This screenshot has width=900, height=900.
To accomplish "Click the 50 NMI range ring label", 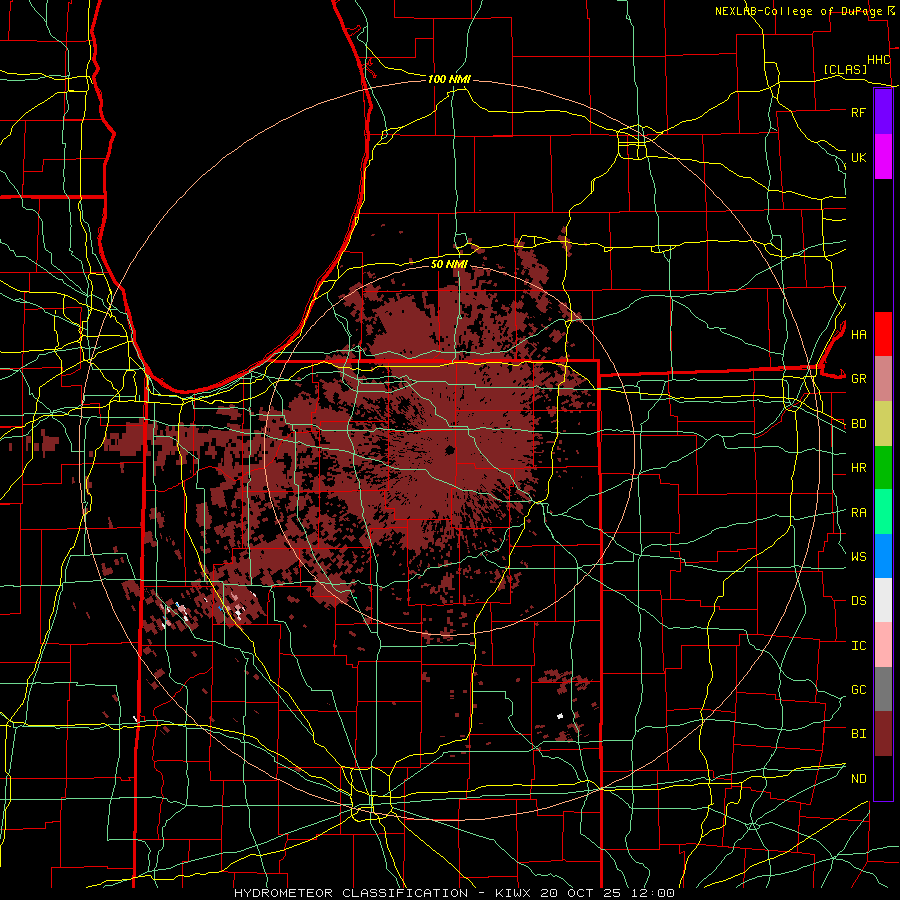I will click(x=449, y=264).
